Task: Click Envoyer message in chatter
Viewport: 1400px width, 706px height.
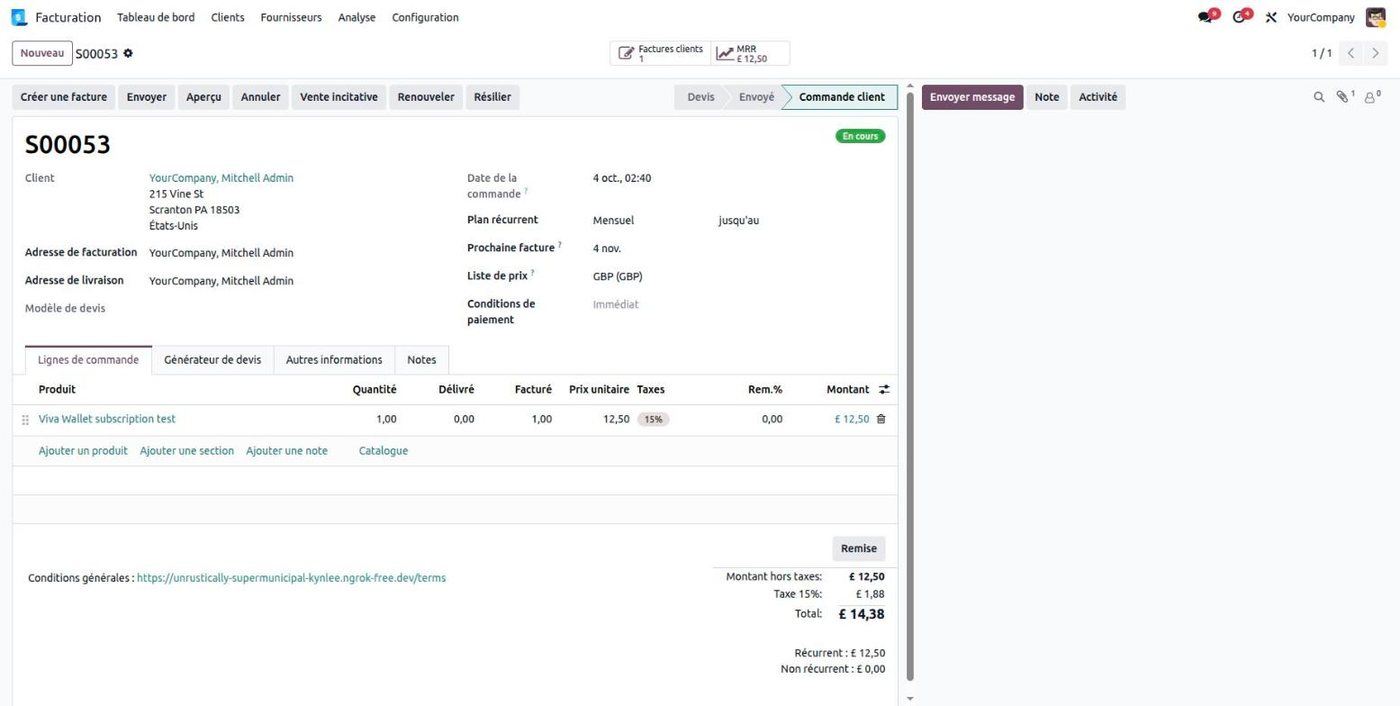Action: point(973,97)
